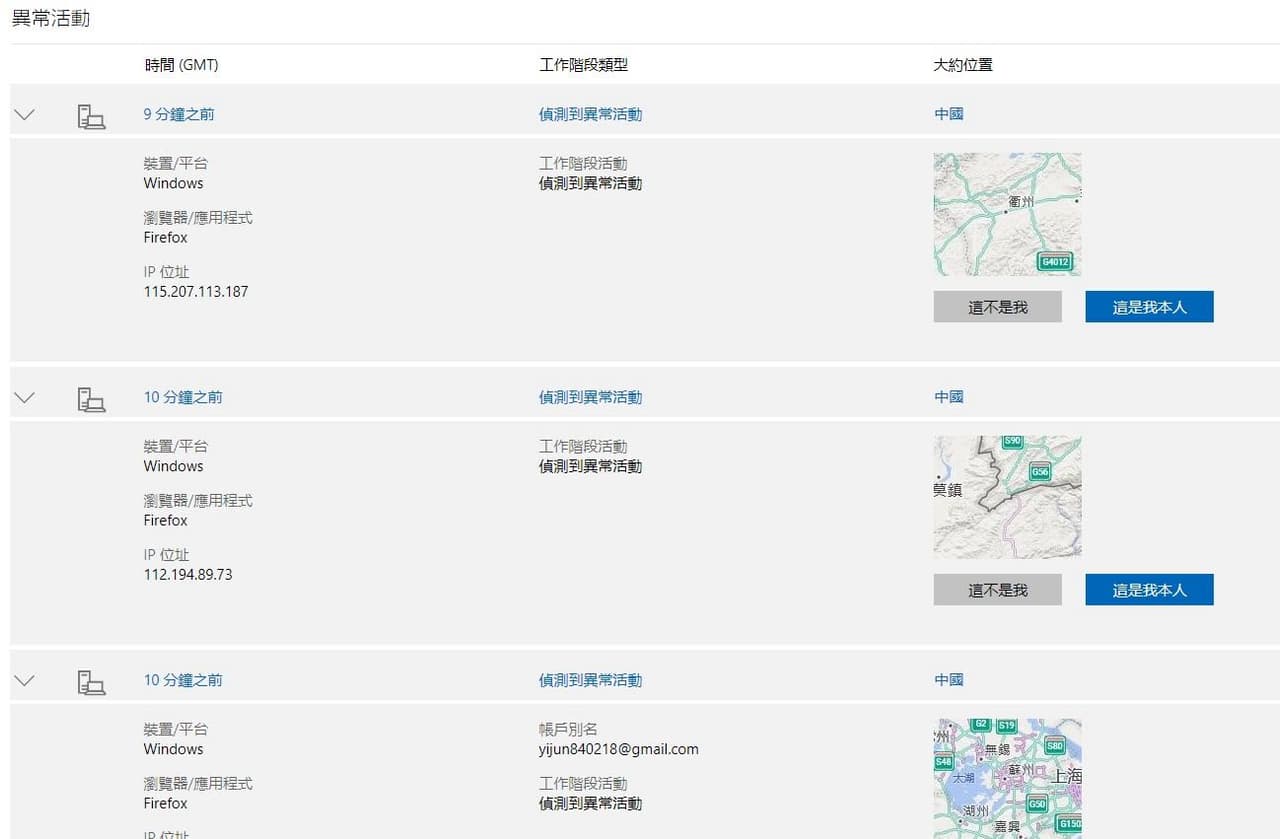Click 中國 link in the yijun840218 entry row
1280x839 pixels.
tap(948, 680)
